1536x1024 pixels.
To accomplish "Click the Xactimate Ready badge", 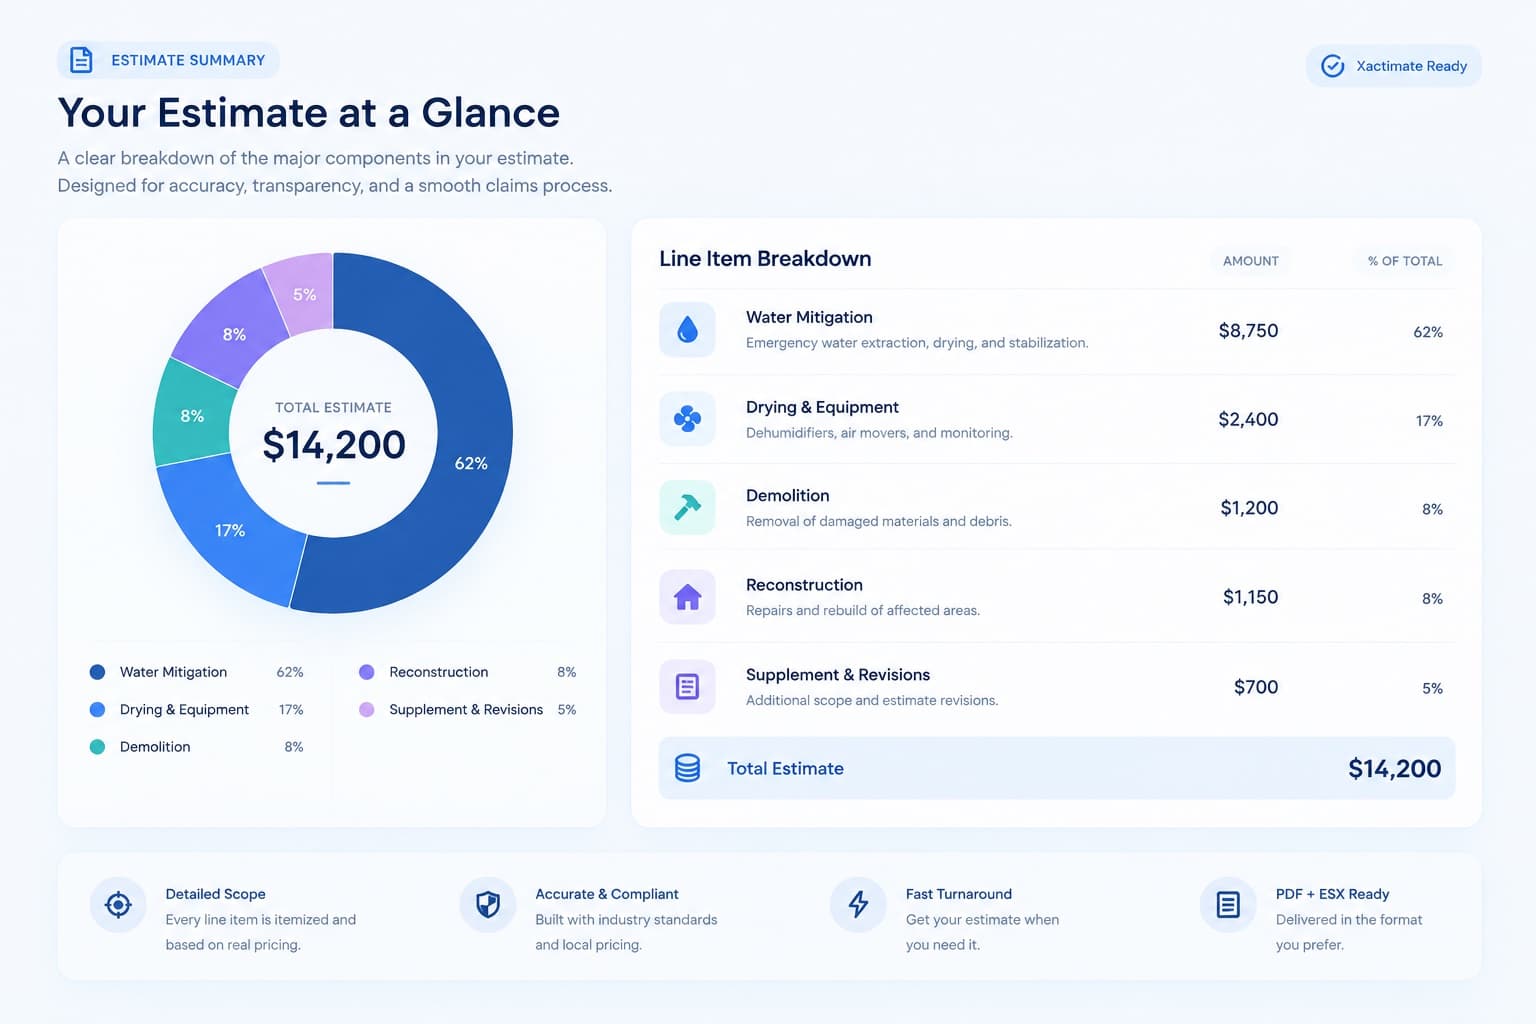I will (1393, 66).
